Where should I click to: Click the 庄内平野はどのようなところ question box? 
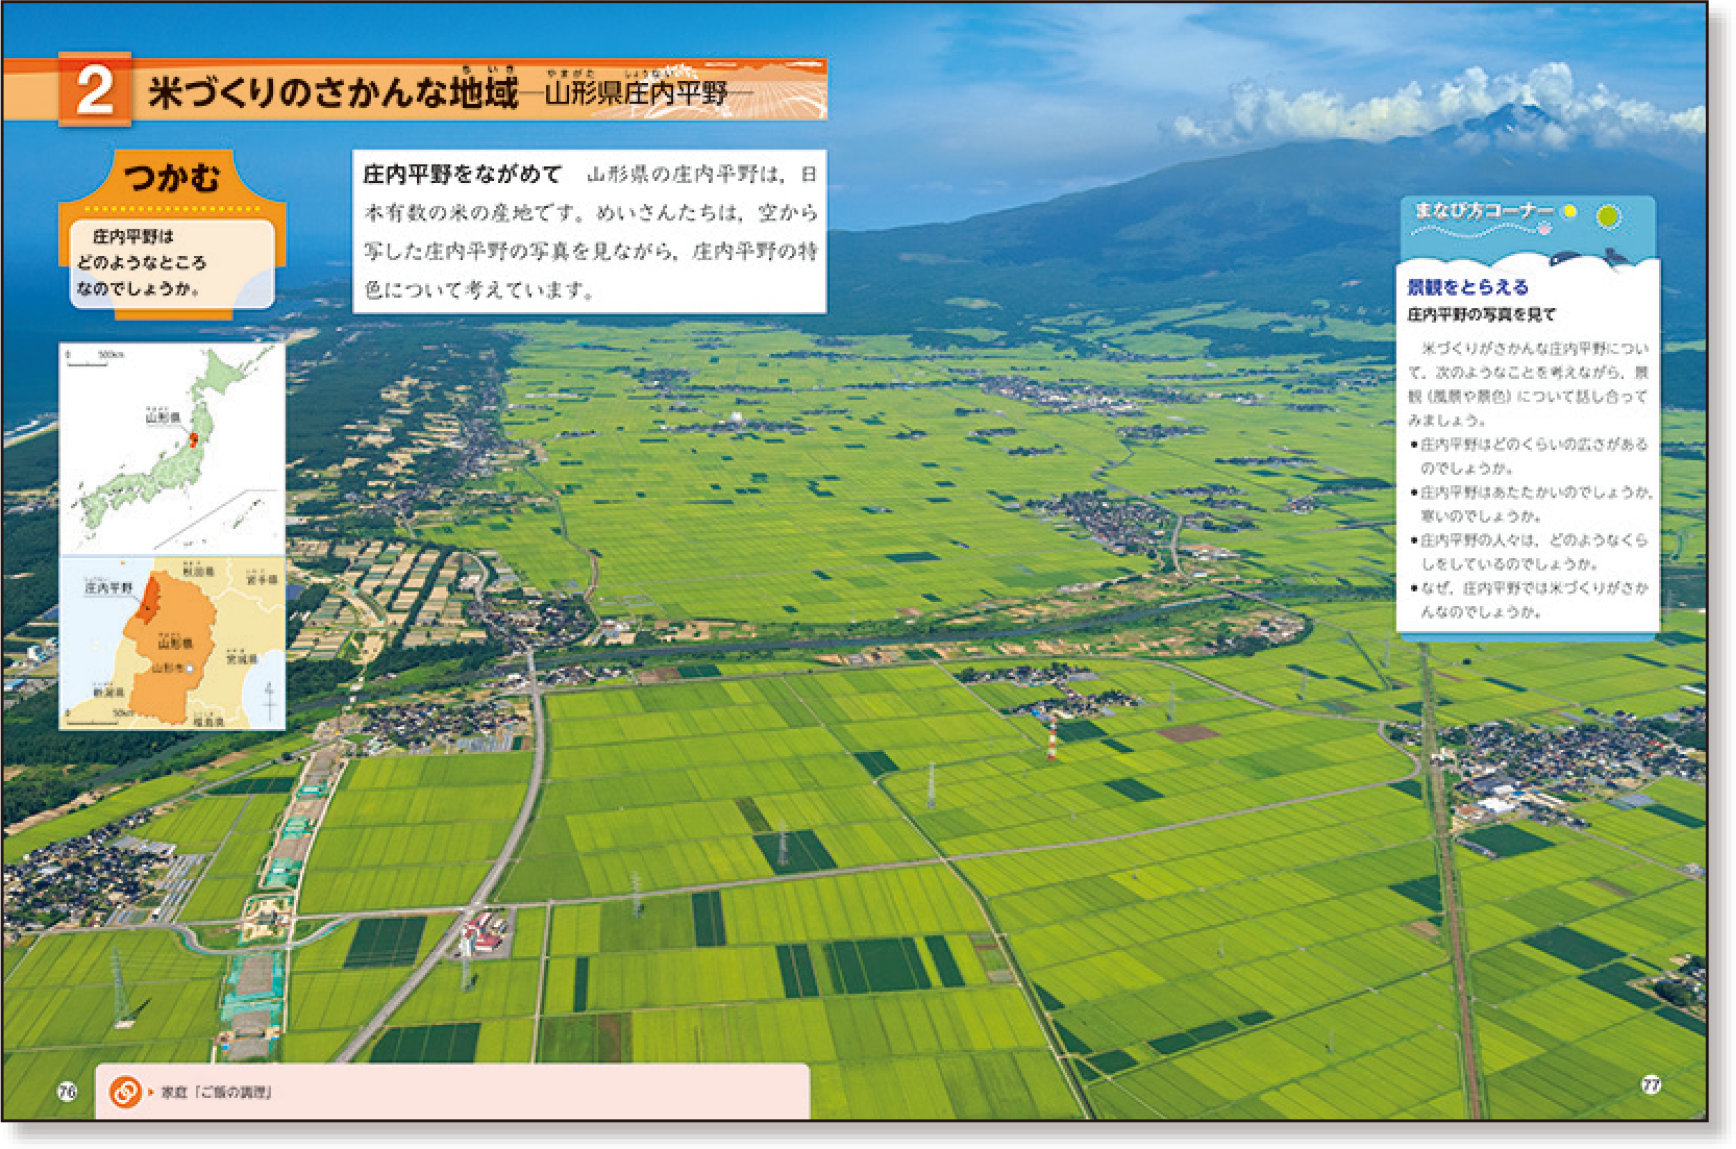pos(172,263)
